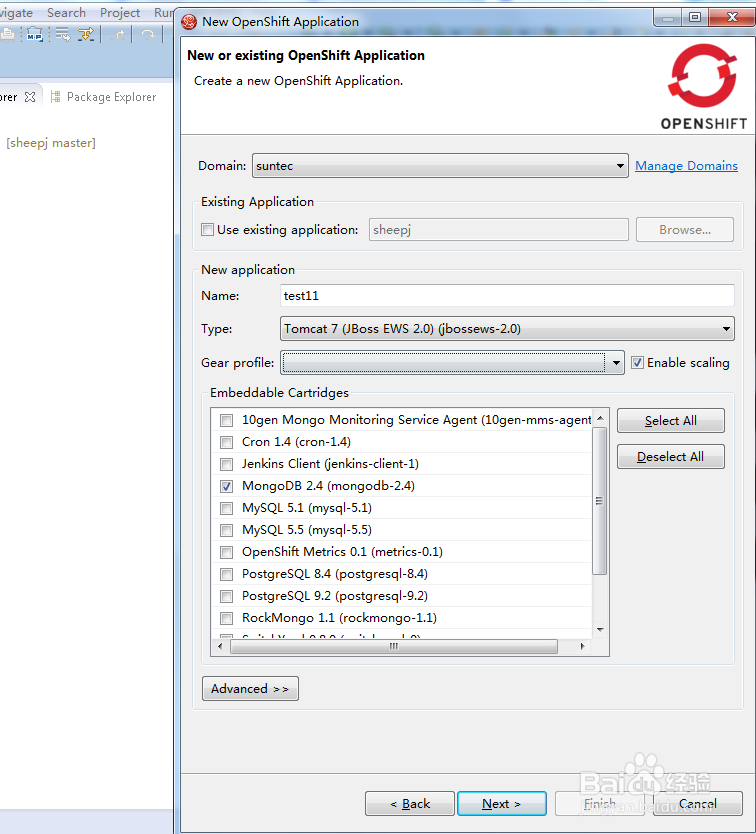This screenshot has width=756, height=834.
Task: Open the Project menu in Eclipse
Action: point(120,12)
